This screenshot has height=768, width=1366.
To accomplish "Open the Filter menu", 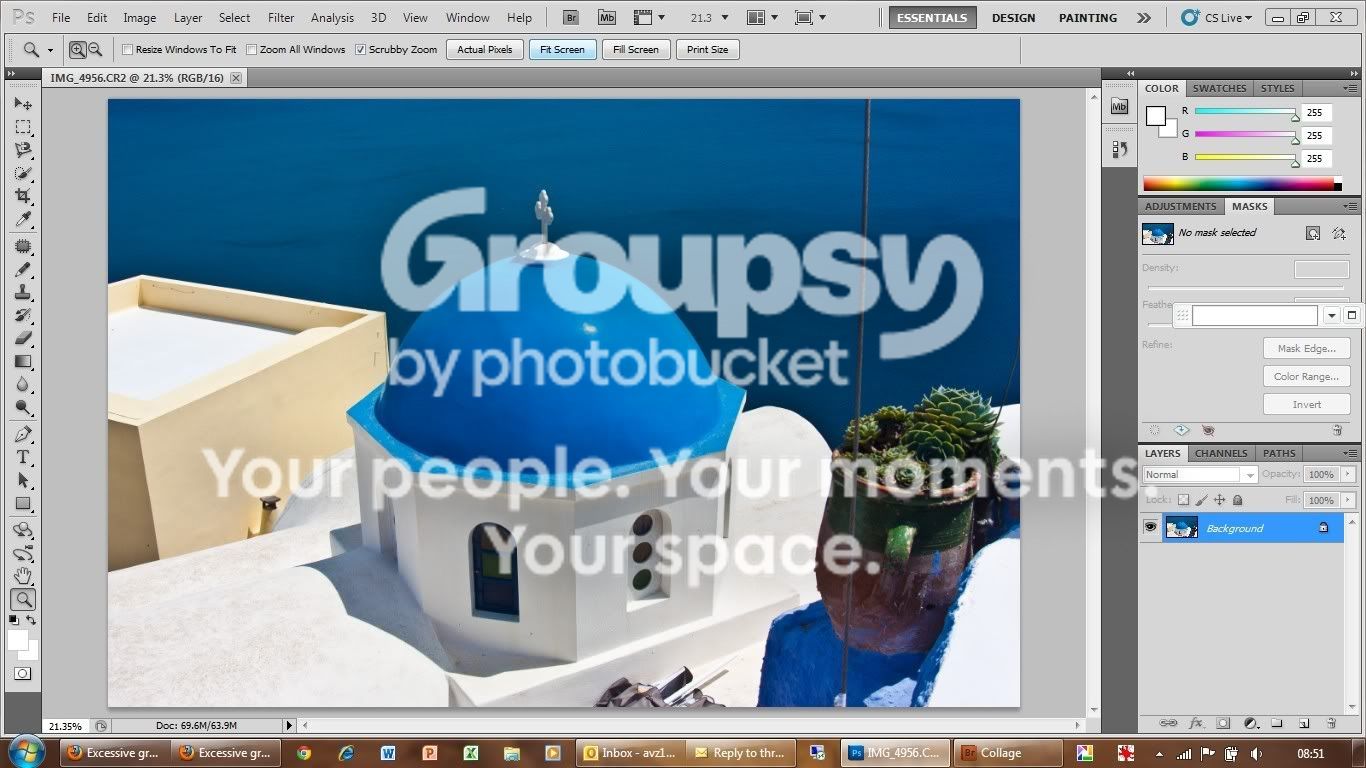I will coord(281,18).
